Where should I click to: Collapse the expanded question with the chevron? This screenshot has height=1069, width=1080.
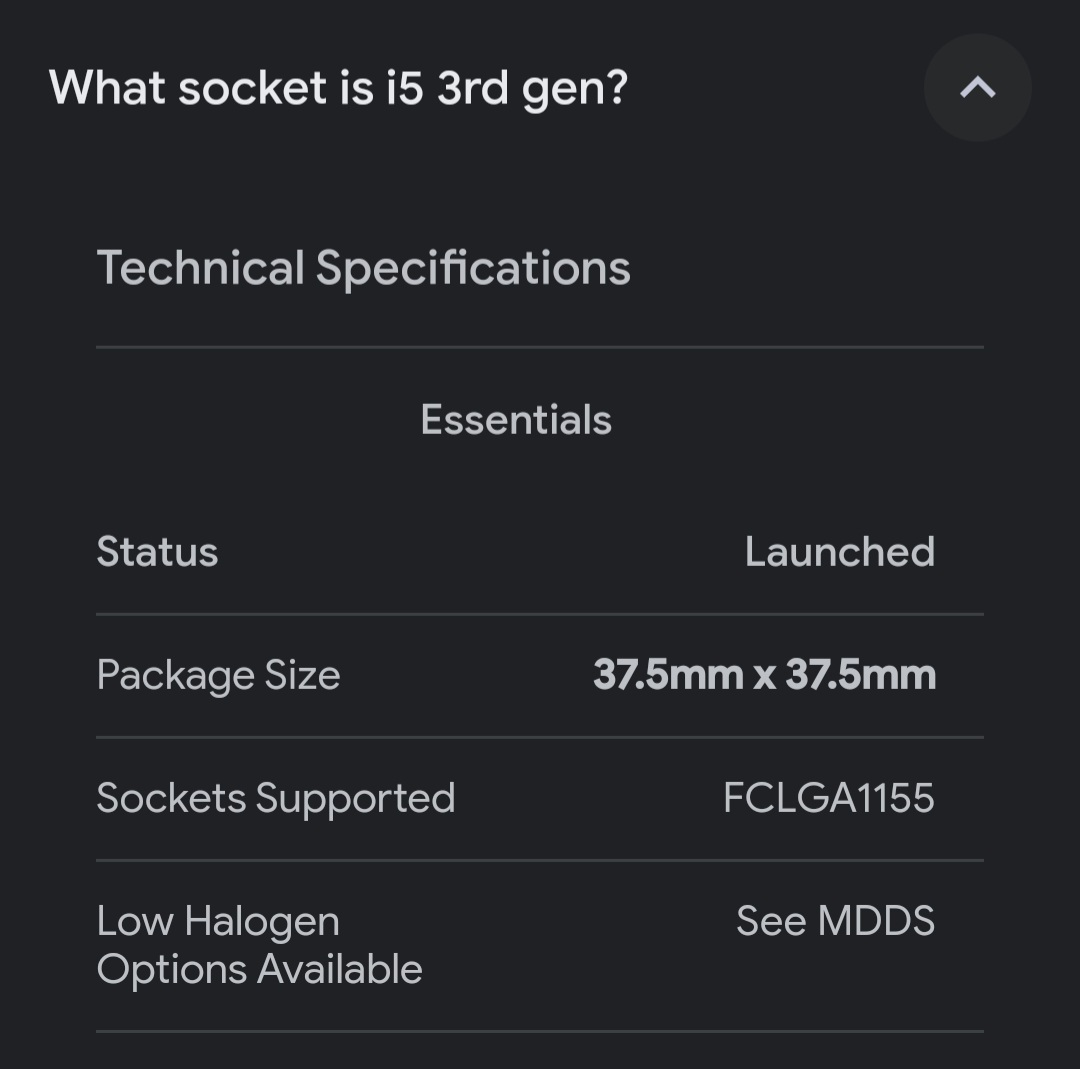click(x=977, y=88)
